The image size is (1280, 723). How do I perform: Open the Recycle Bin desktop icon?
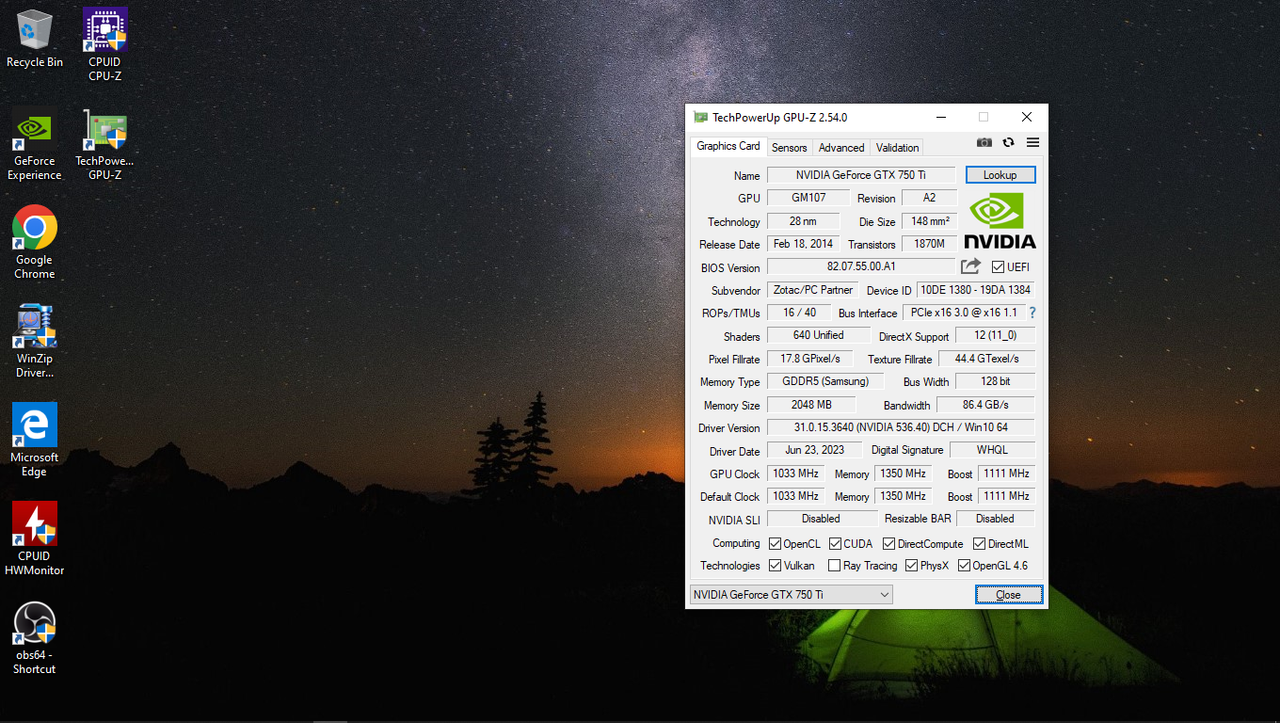tap(34, 39)
